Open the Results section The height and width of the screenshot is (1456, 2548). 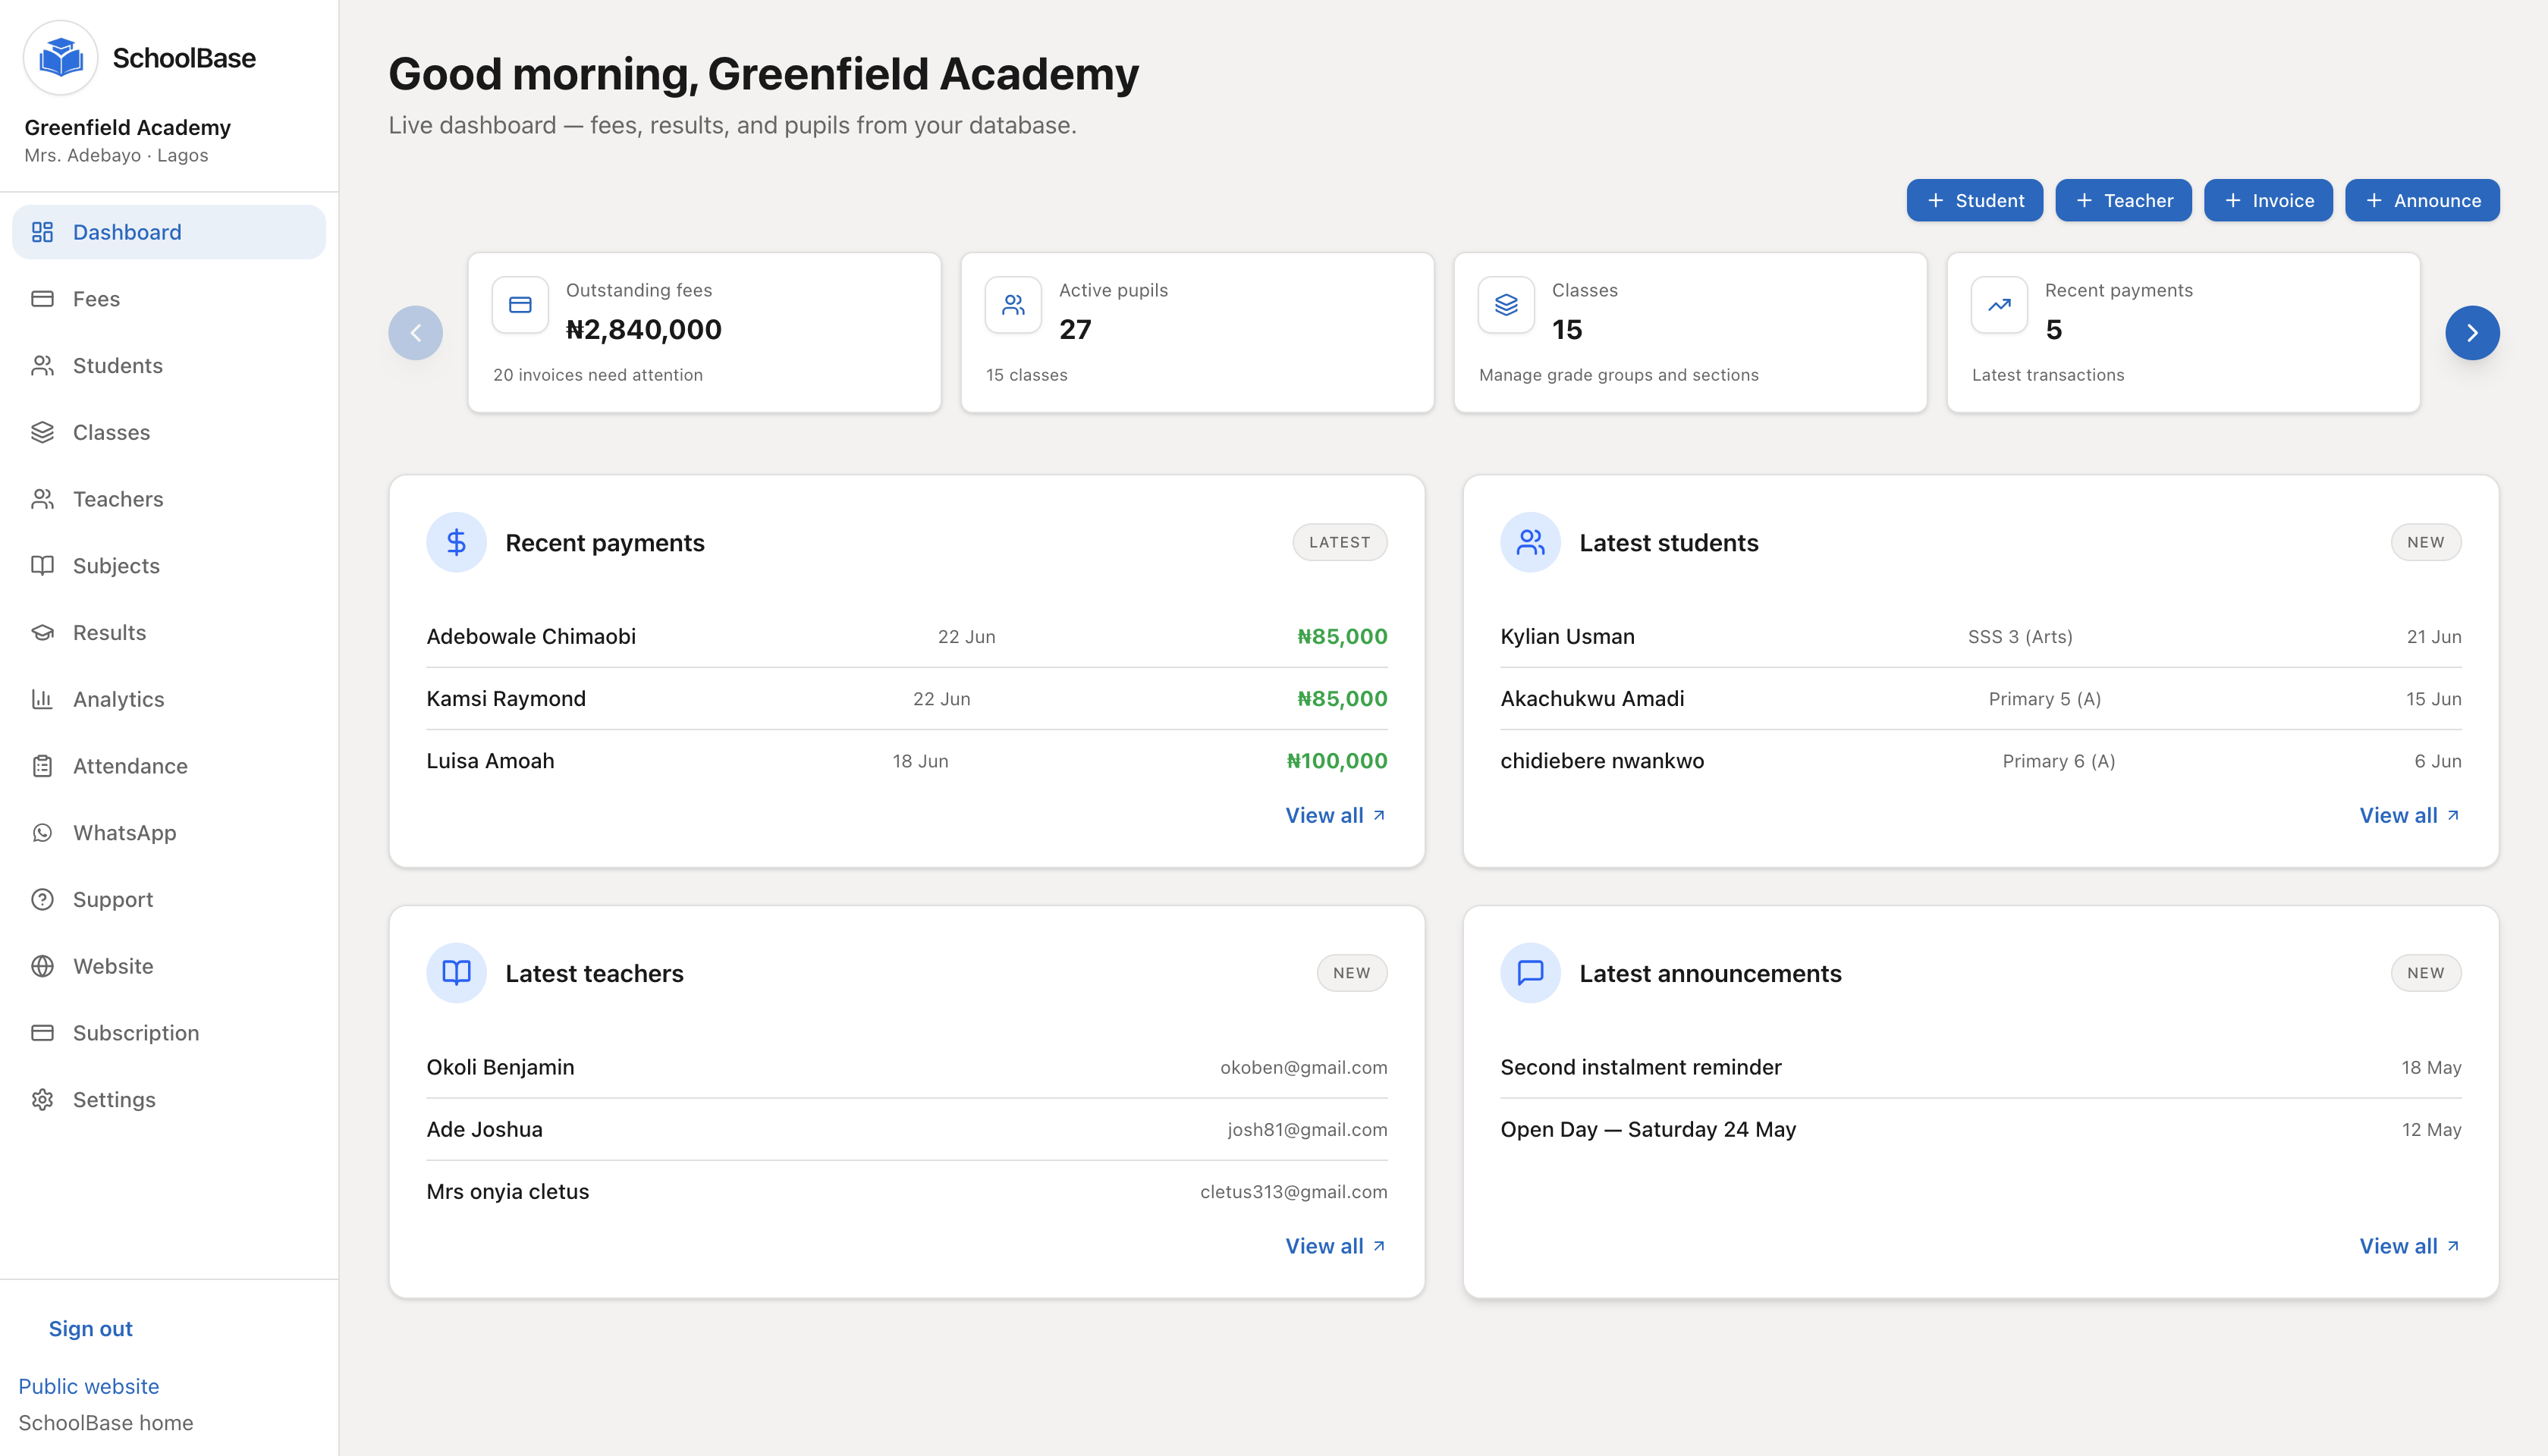[169, 633]
